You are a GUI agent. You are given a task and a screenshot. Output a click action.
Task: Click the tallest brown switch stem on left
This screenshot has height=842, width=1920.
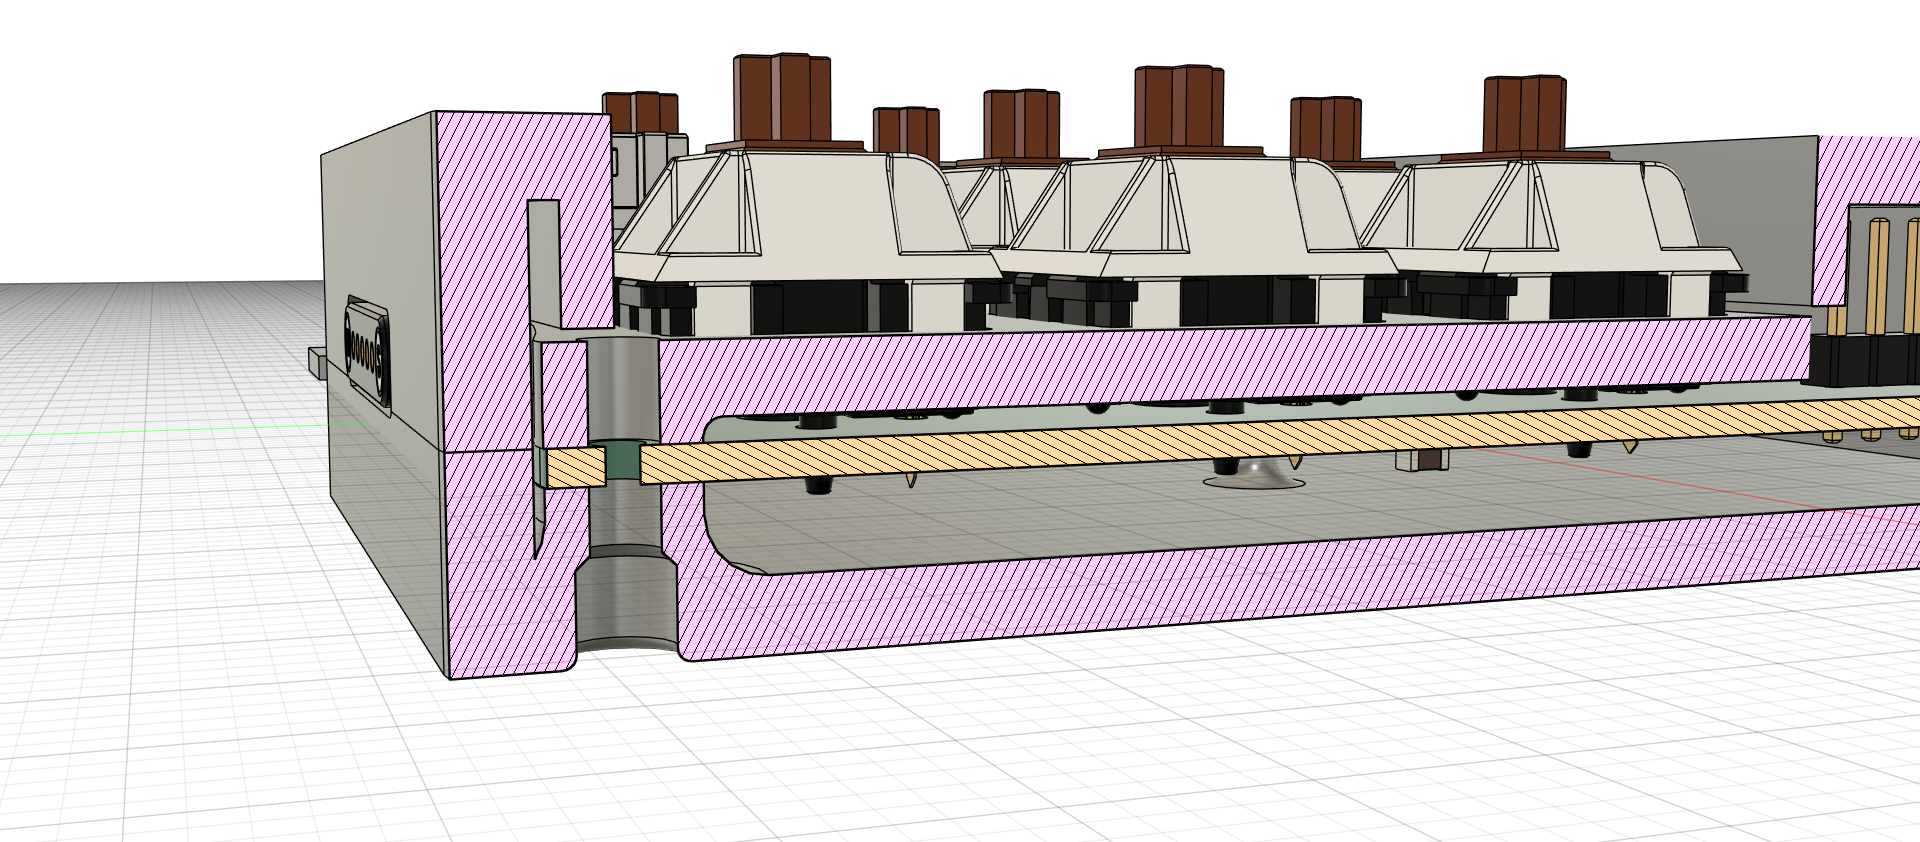click(782, 98)
